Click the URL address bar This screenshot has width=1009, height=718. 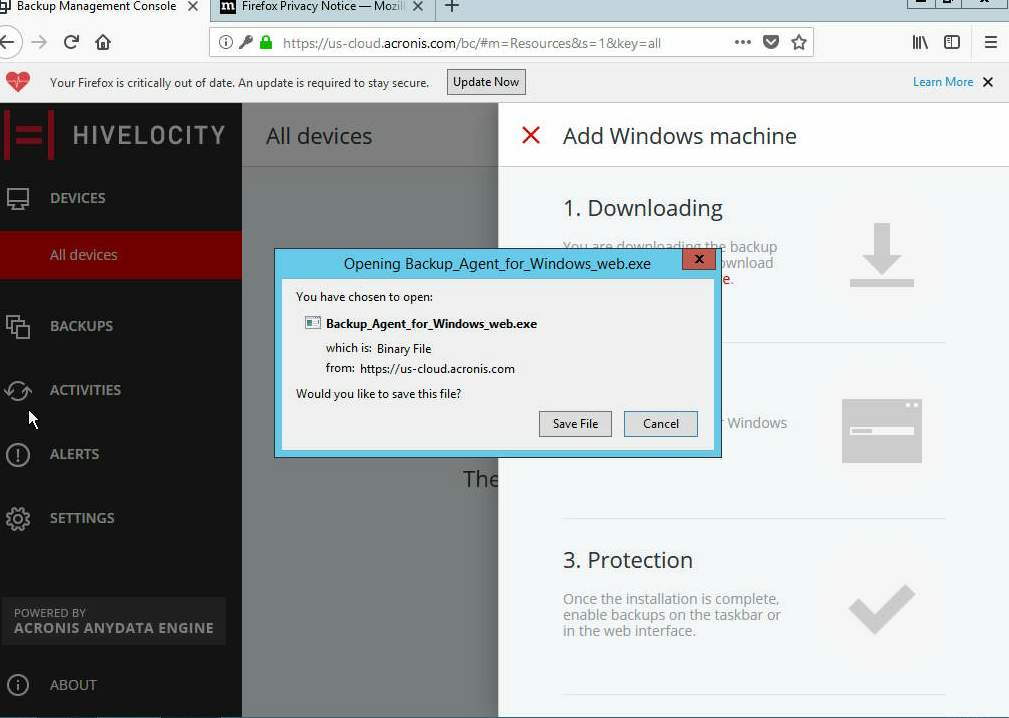click(x=500, y=43)
